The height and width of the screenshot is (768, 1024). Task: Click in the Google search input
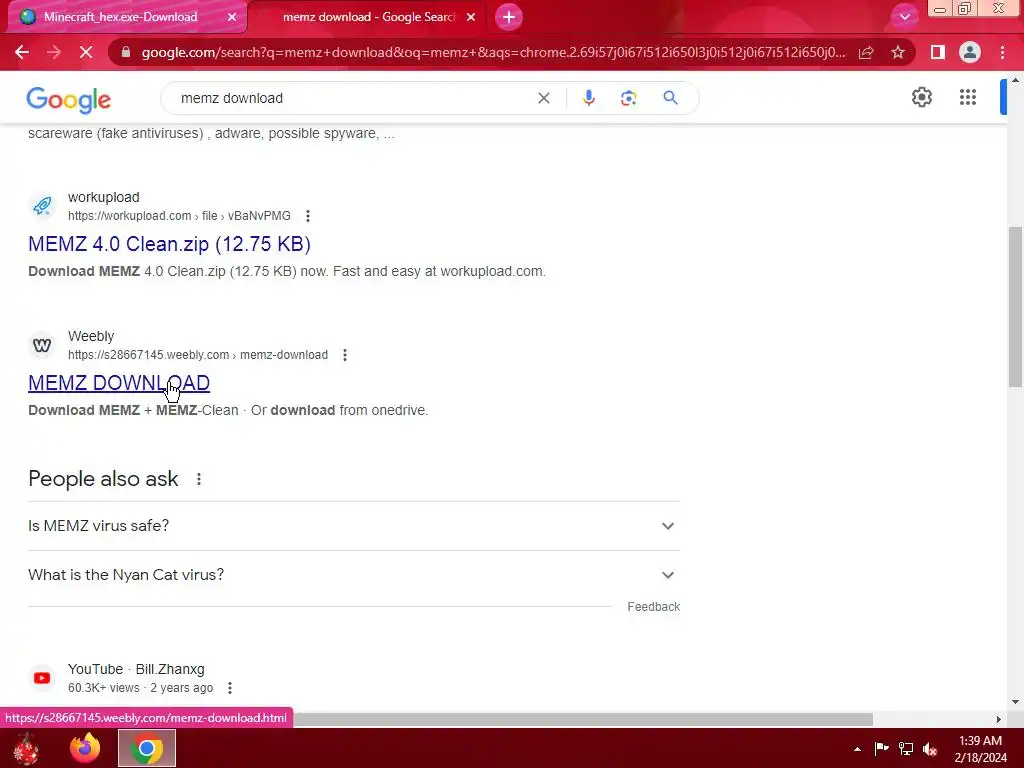(353, 98)
